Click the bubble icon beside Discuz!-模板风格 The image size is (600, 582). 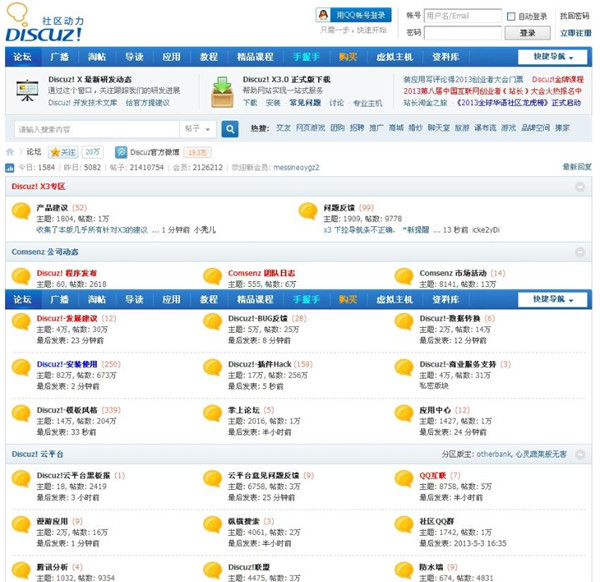pos(21,414)
